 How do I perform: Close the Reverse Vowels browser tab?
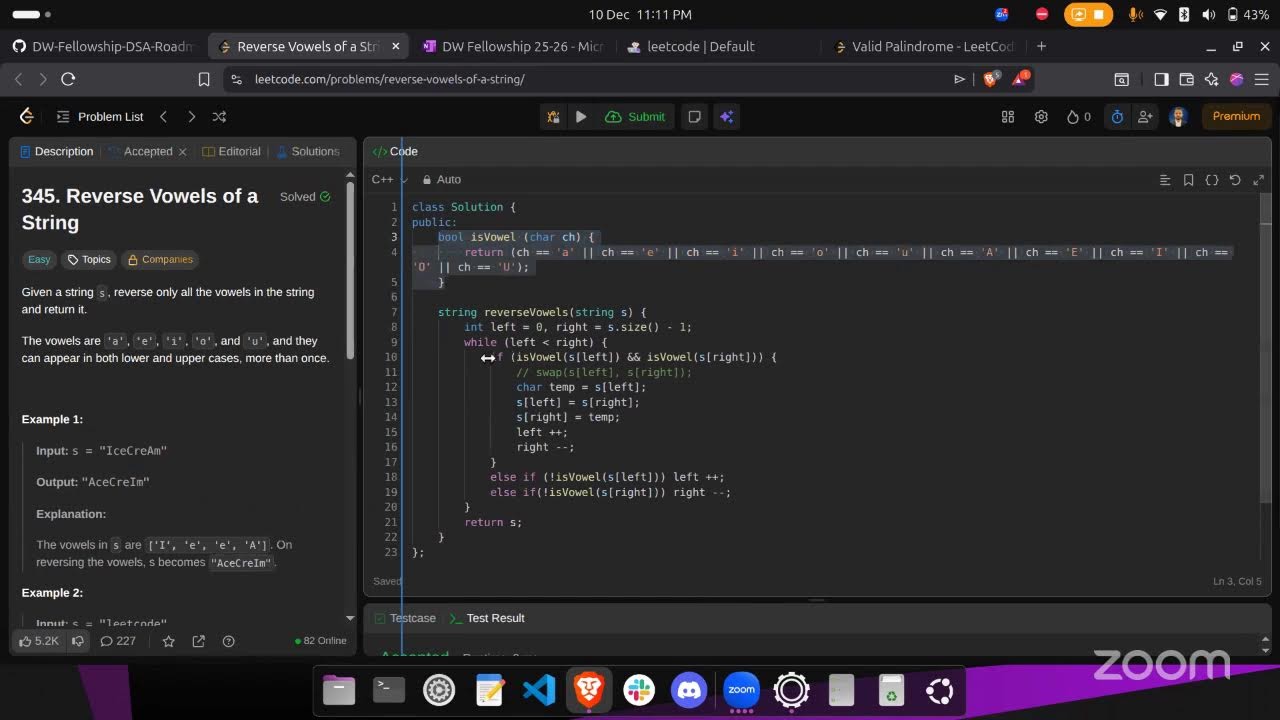coord(396,46)
